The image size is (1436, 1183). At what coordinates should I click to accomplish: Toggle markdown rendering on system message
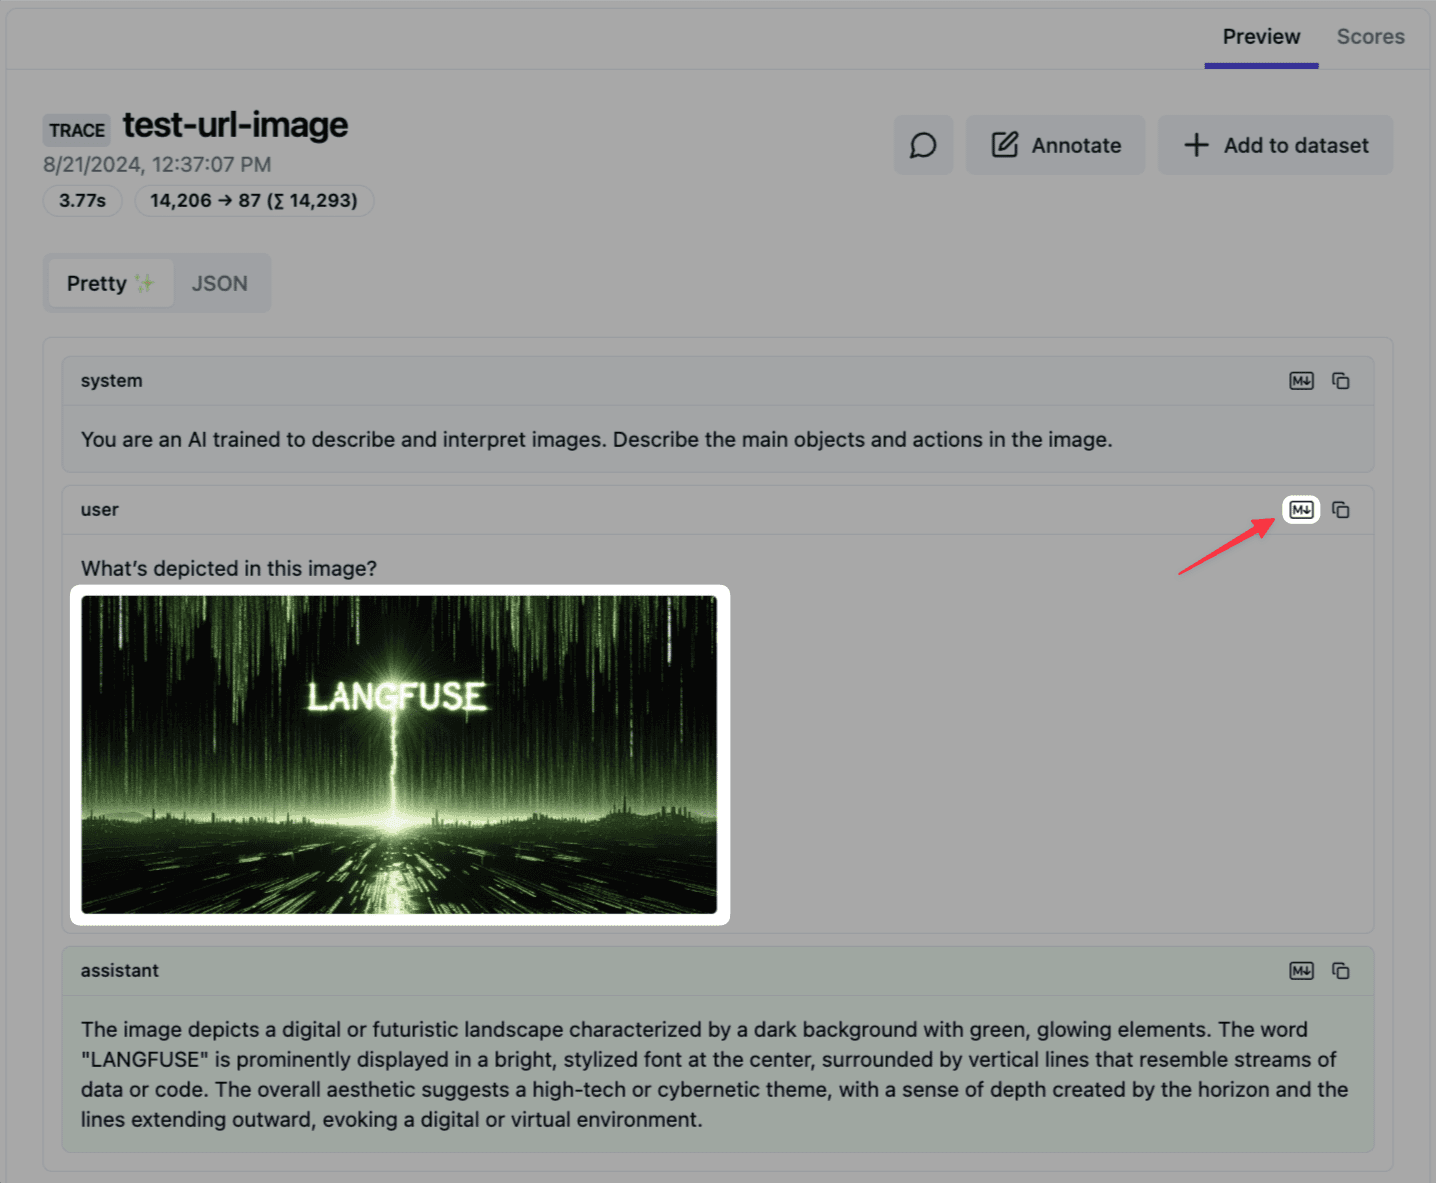click(1301, 381)
